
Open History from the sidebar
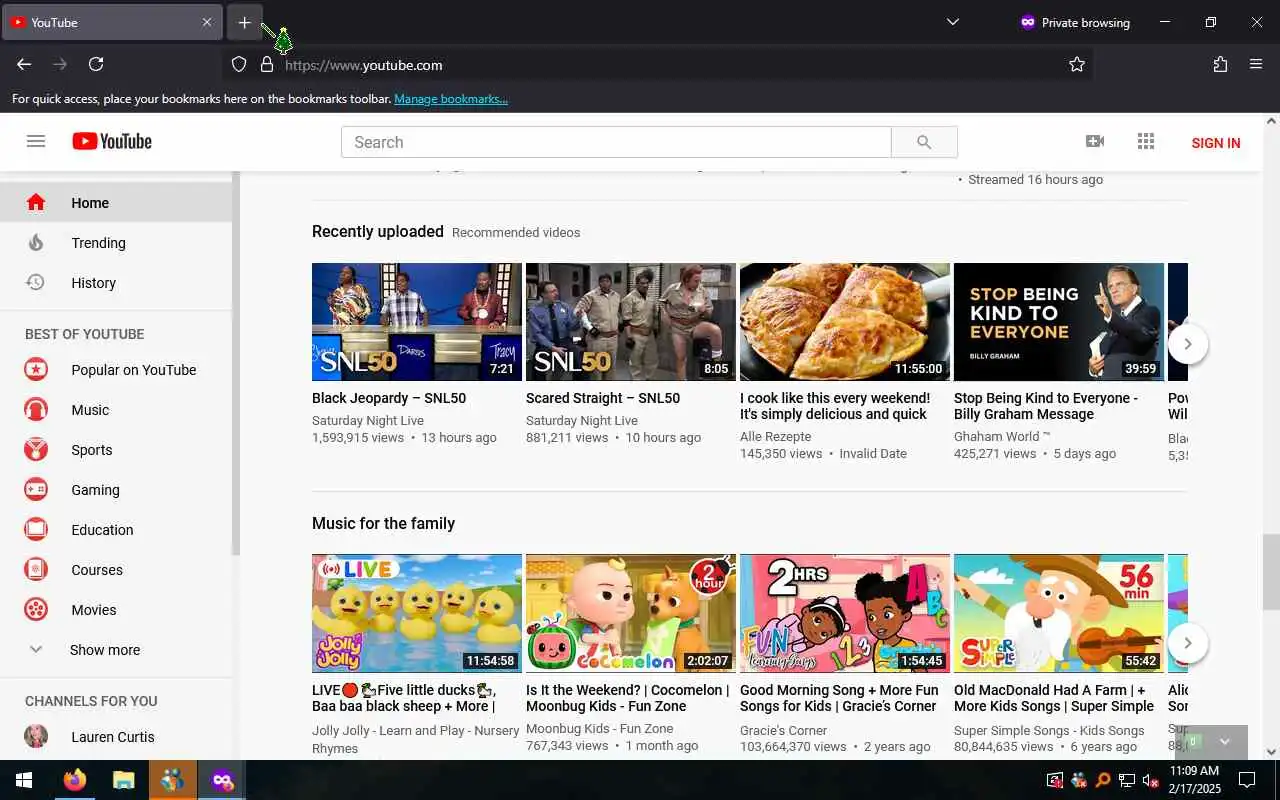click(116, 283)
